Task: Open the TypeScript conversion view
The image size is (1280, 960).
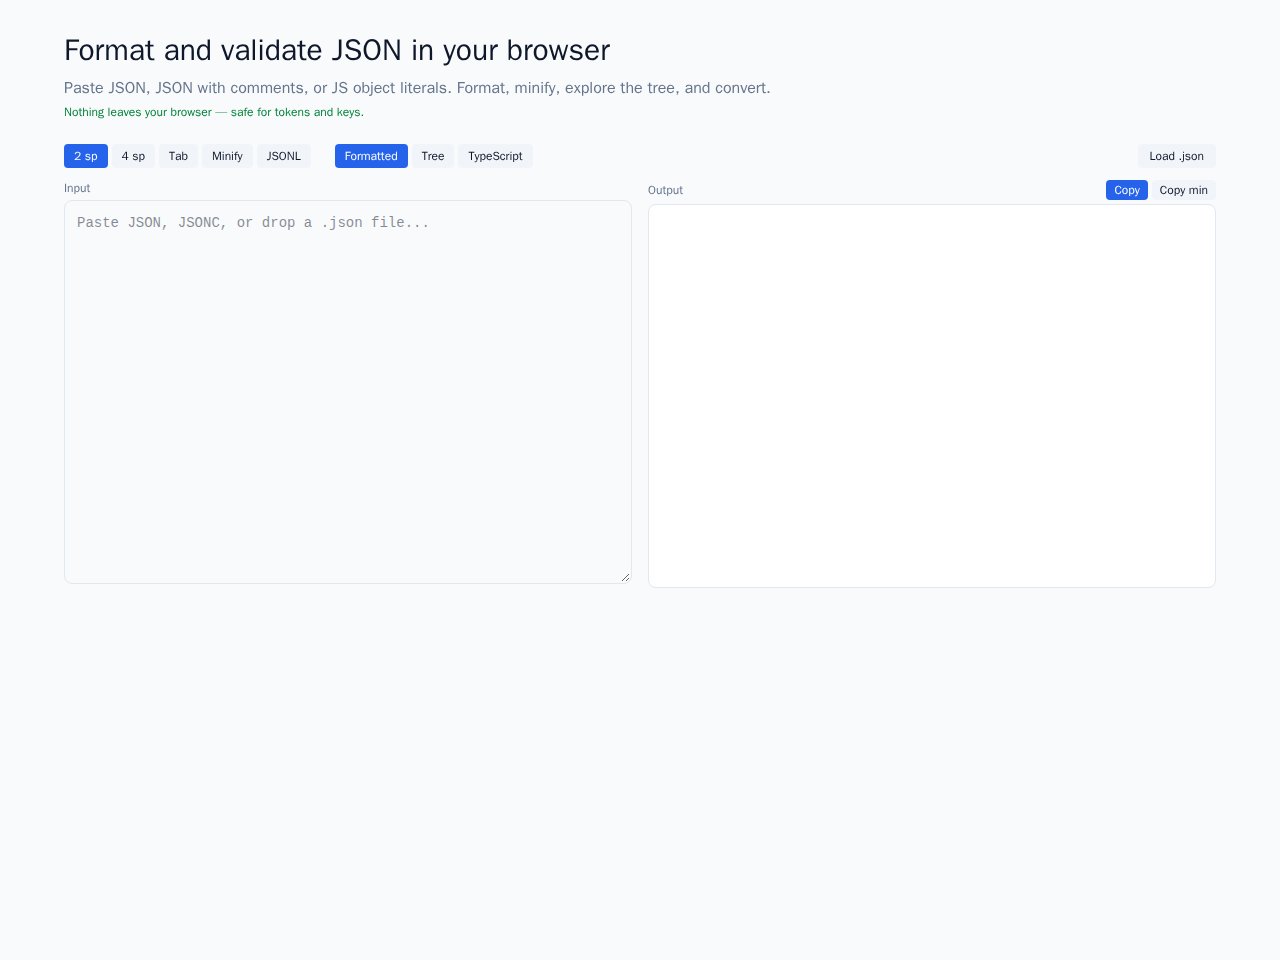Action: coord(495,156)
